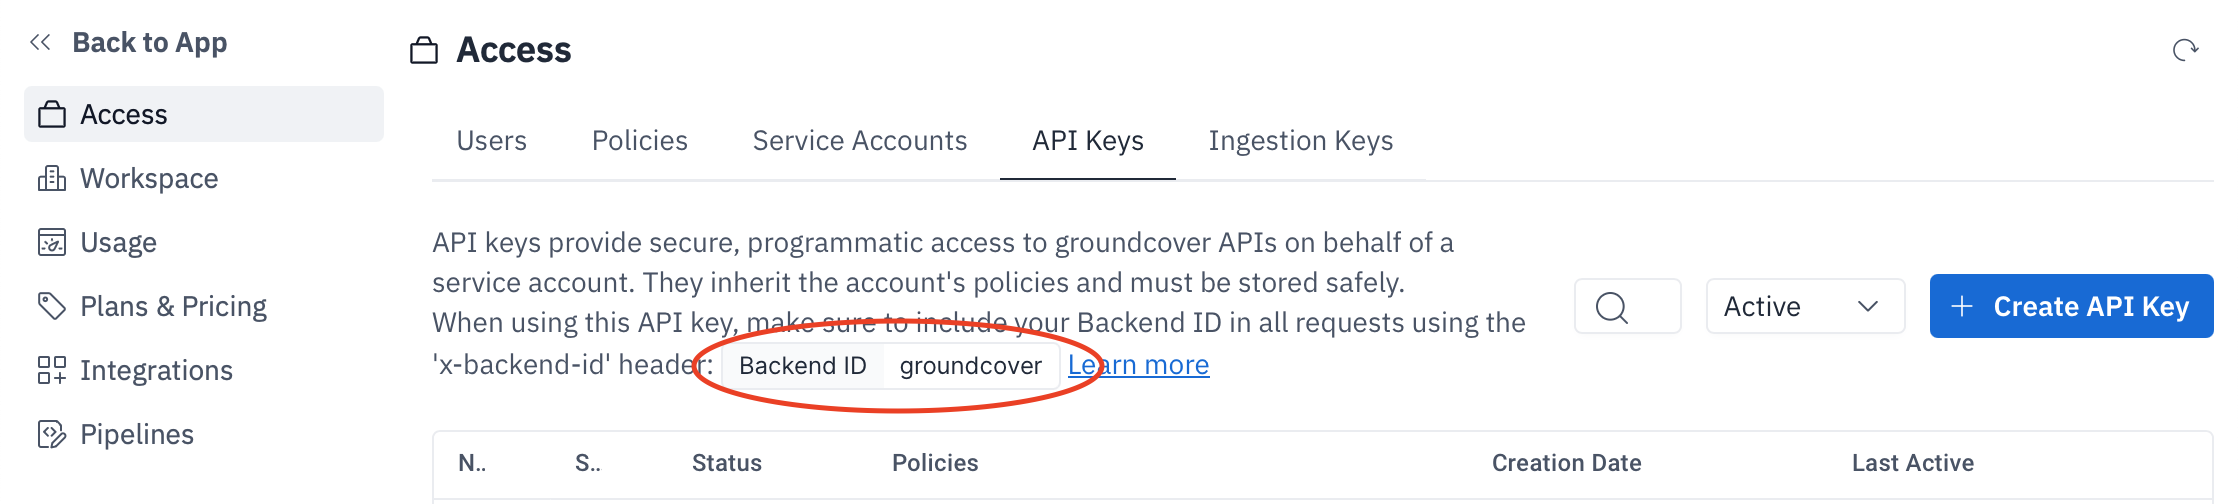Go to the Ingestion Keys tab

point(1300,141)
